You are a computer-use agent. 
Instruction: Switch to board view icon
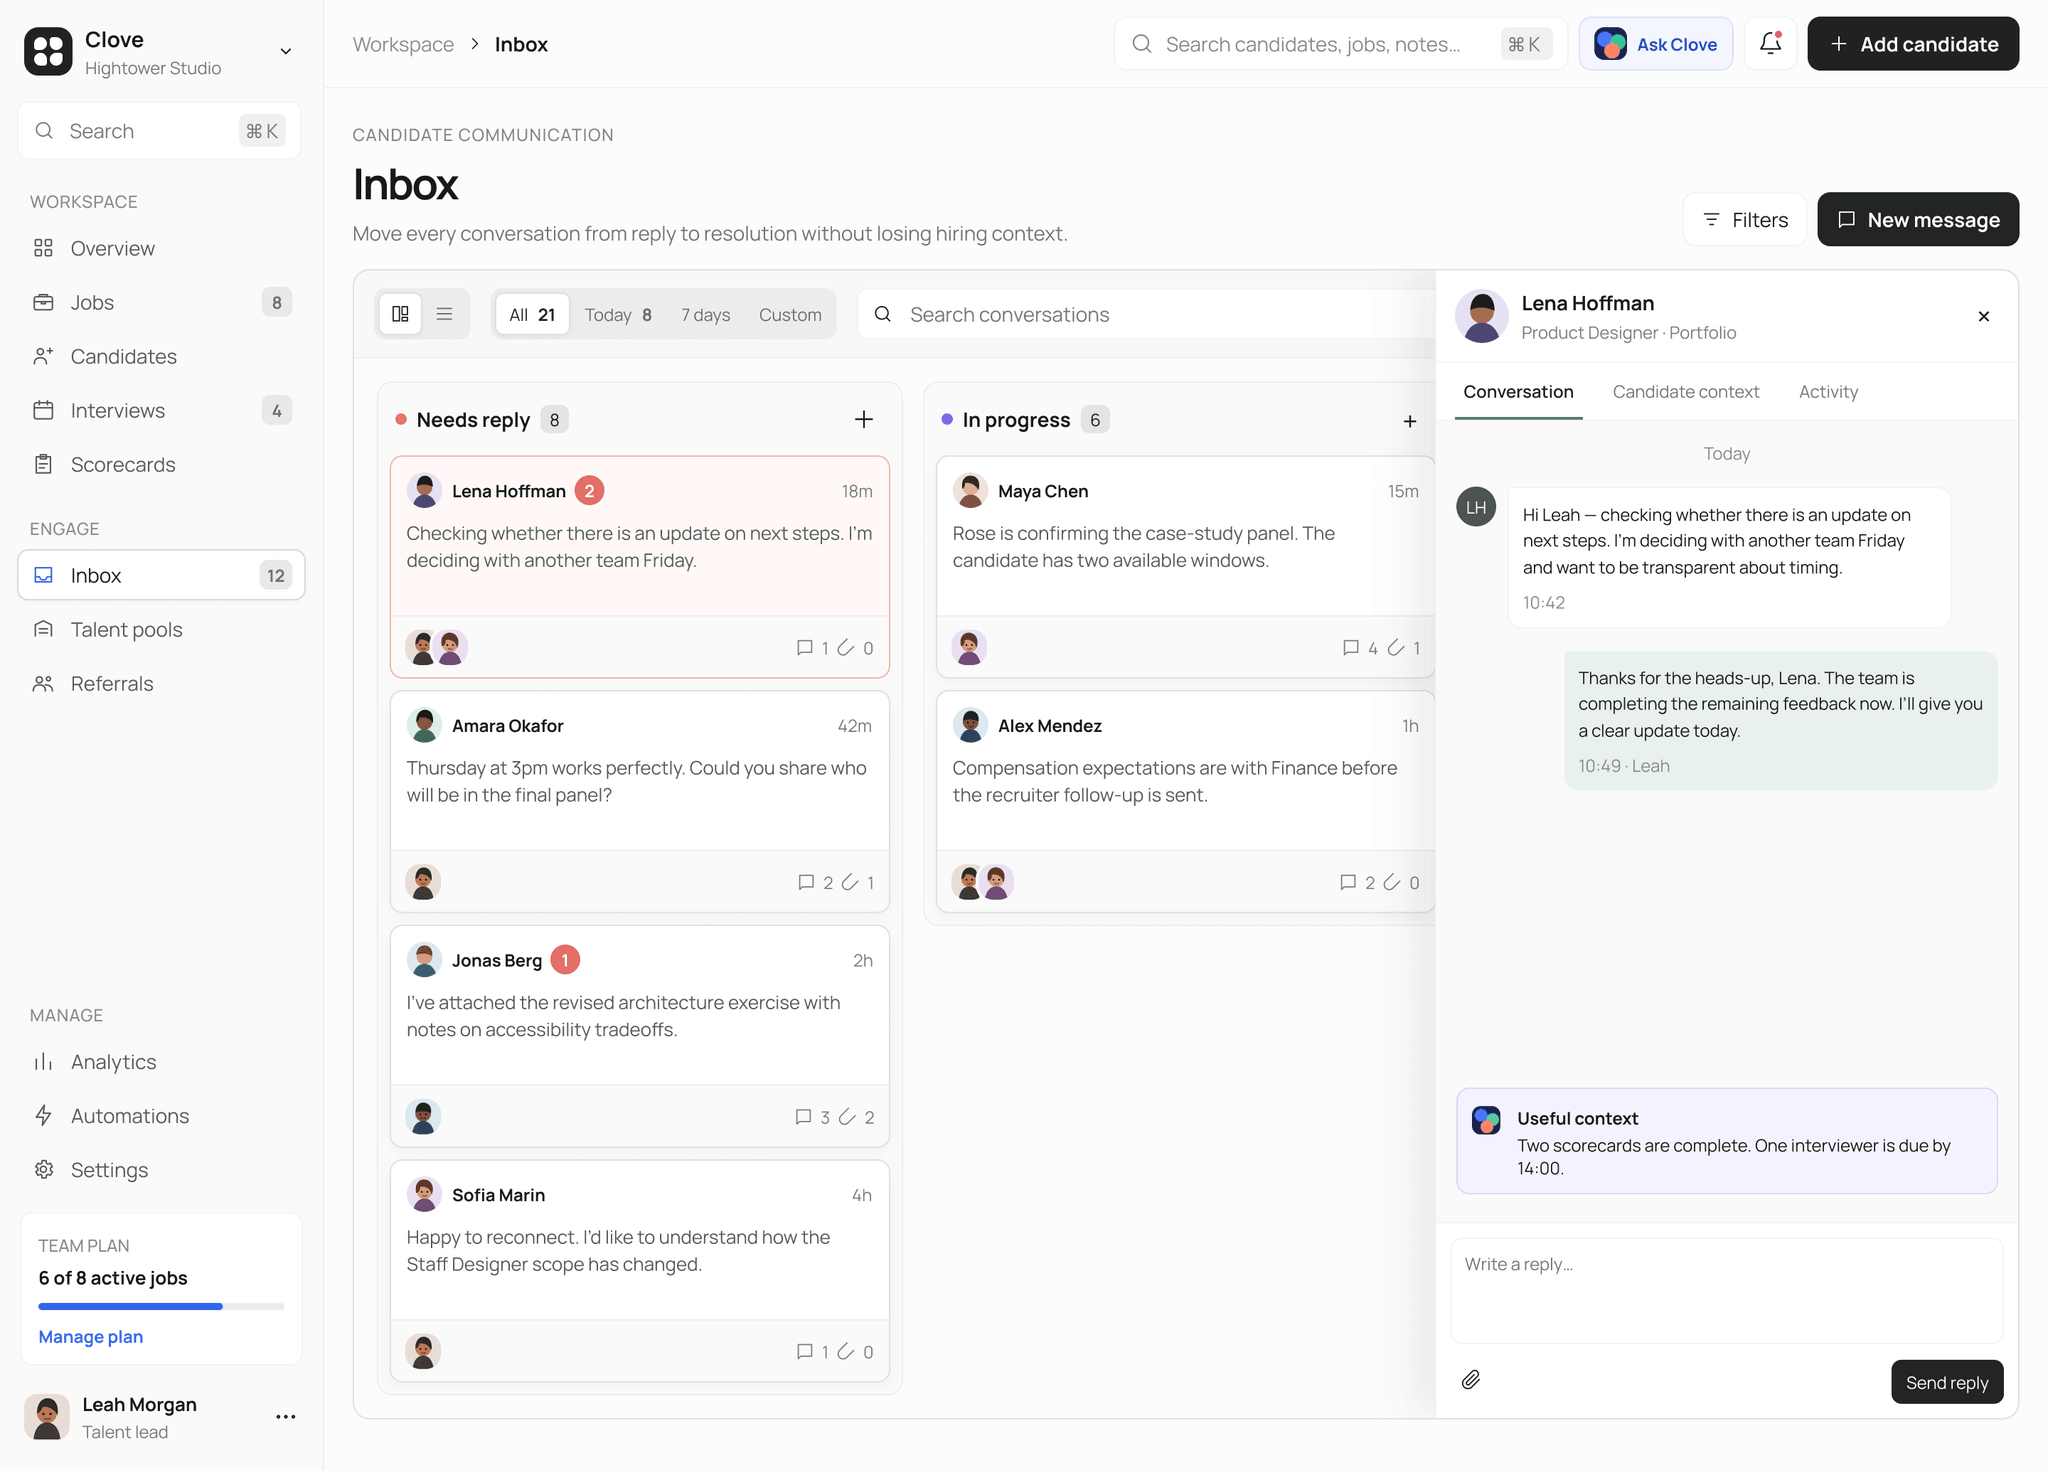[400, 314]
